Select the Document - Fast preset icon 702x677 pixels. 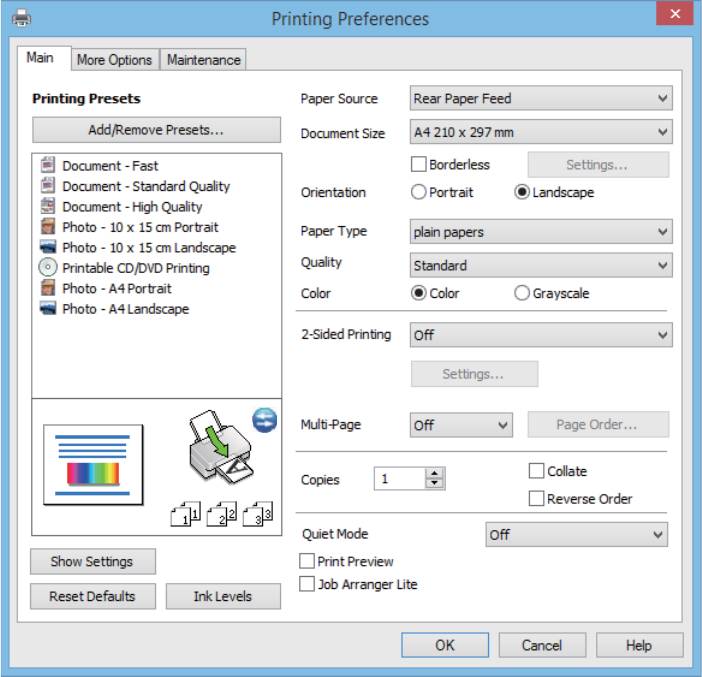[x=47, y=166]
